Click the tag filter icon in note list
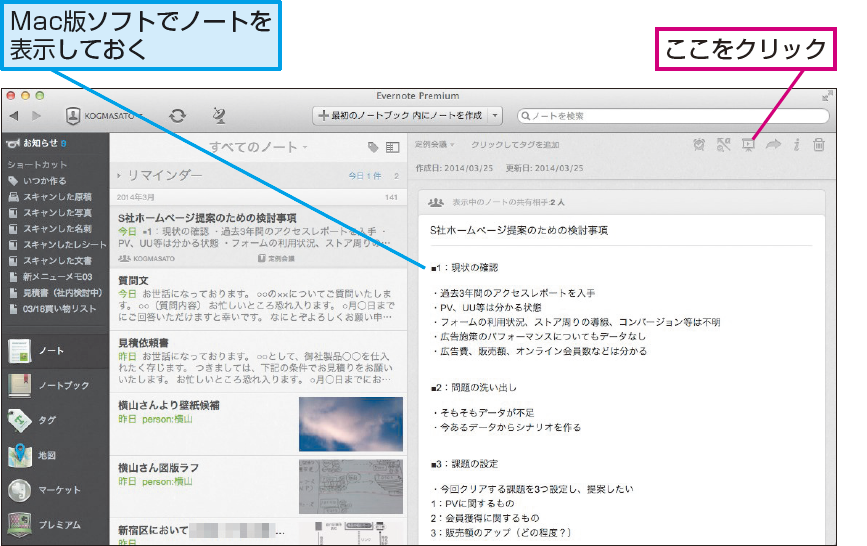This screenshot has width=867, height=546. click(x=373, y=147)
